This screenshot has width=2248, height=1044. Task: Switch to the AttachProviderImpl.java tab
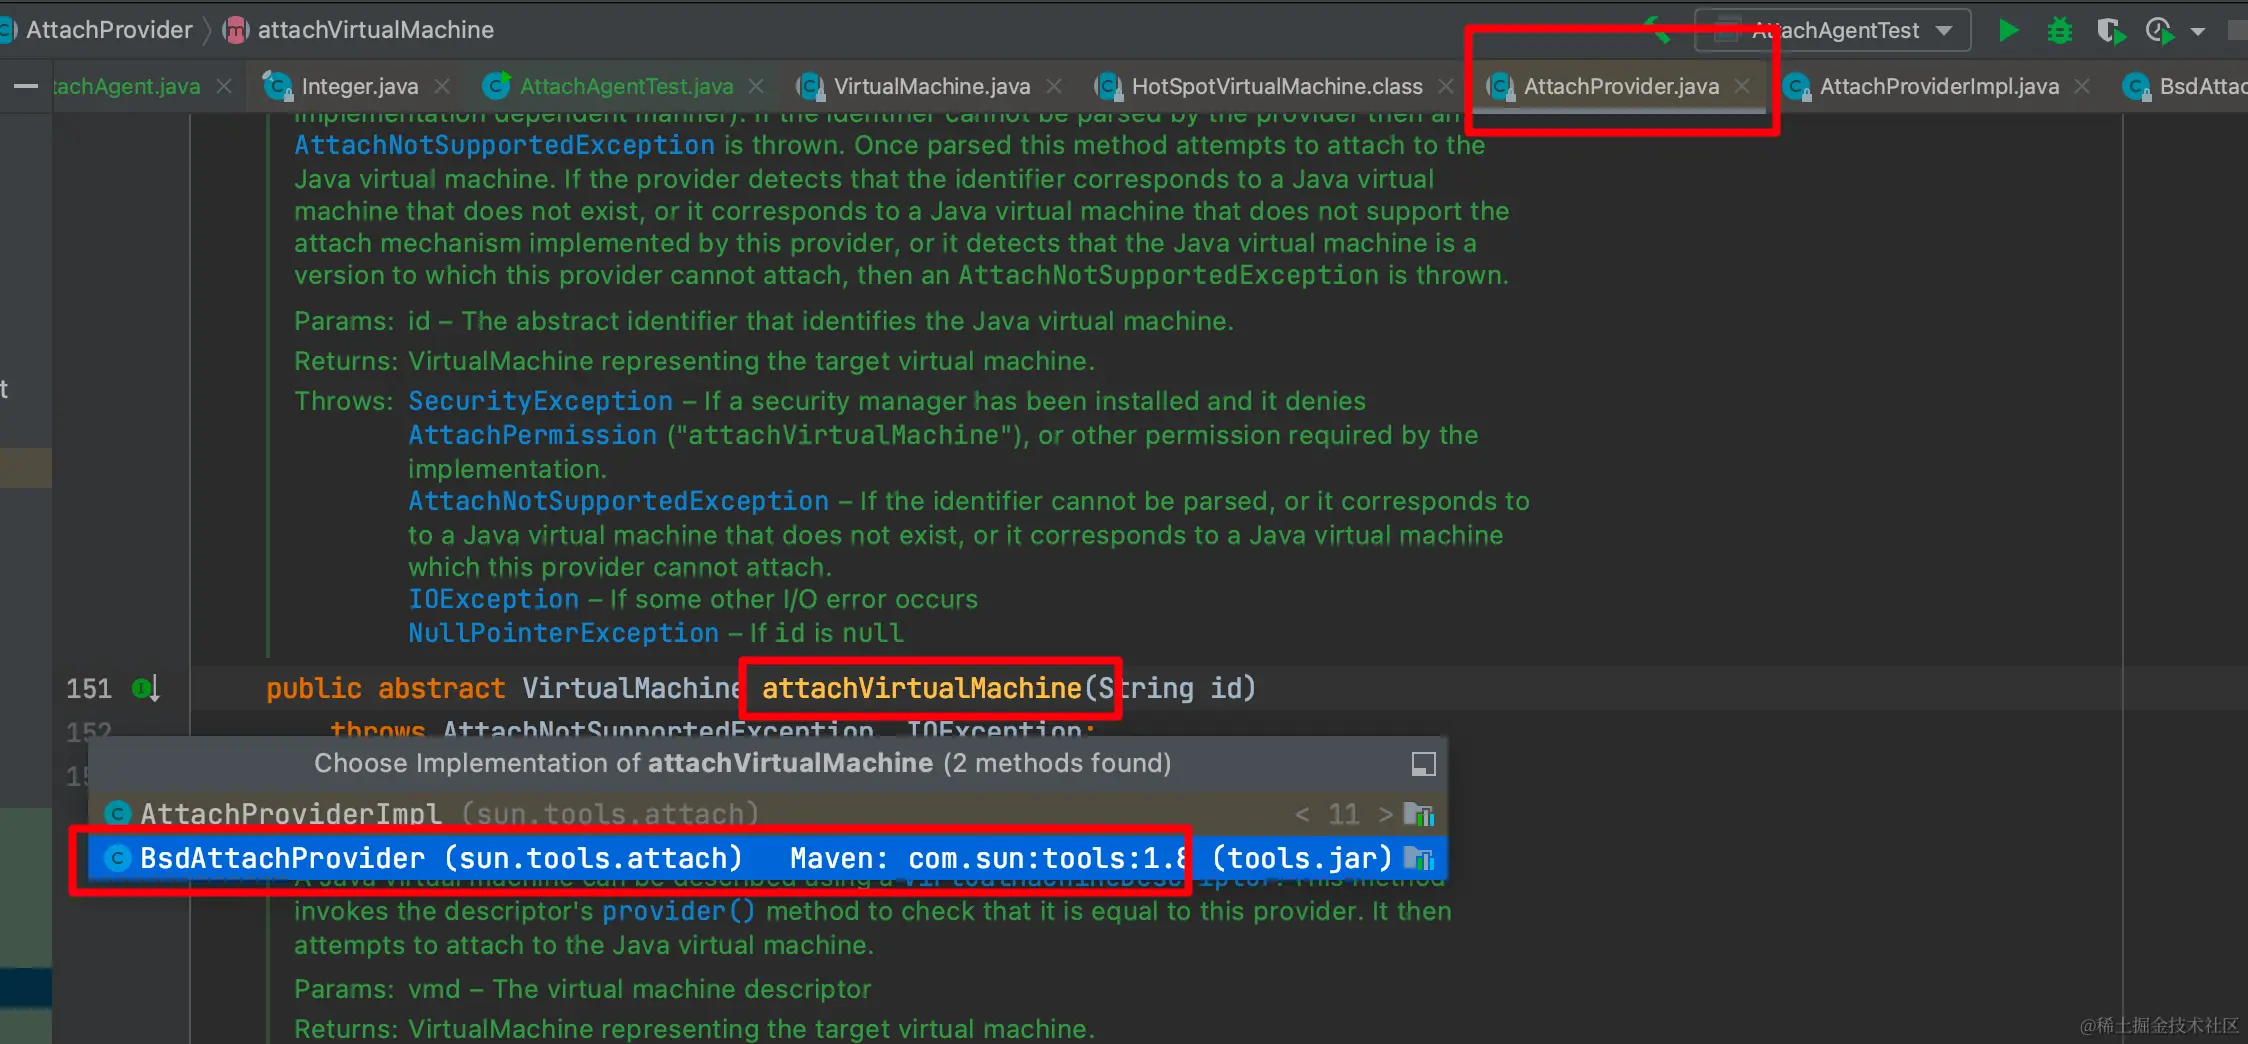(x=1939, y=87)
